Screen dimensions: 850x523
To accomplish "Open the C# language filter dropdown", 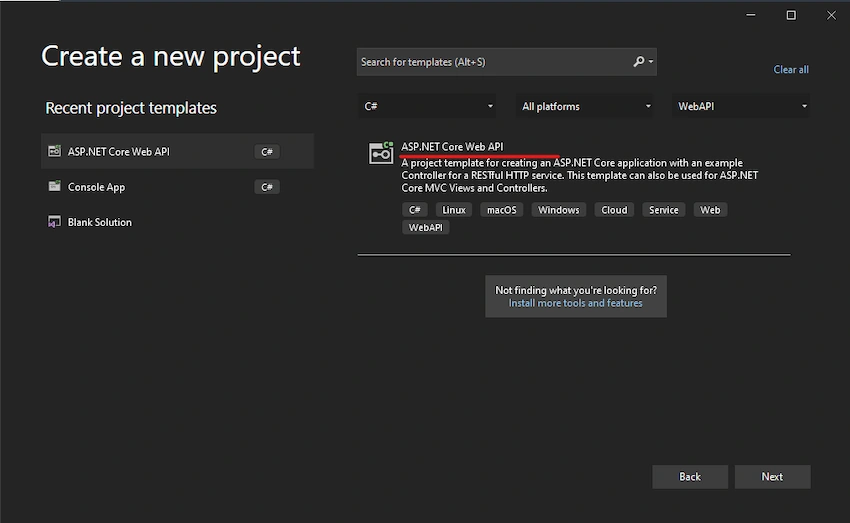I will click(x=427, y=106).
